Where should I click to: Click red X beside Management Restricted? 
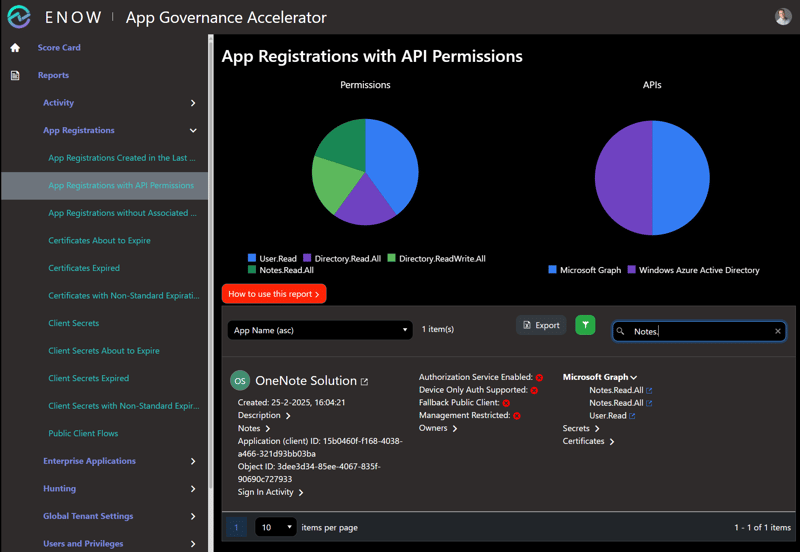coord(517,416)
